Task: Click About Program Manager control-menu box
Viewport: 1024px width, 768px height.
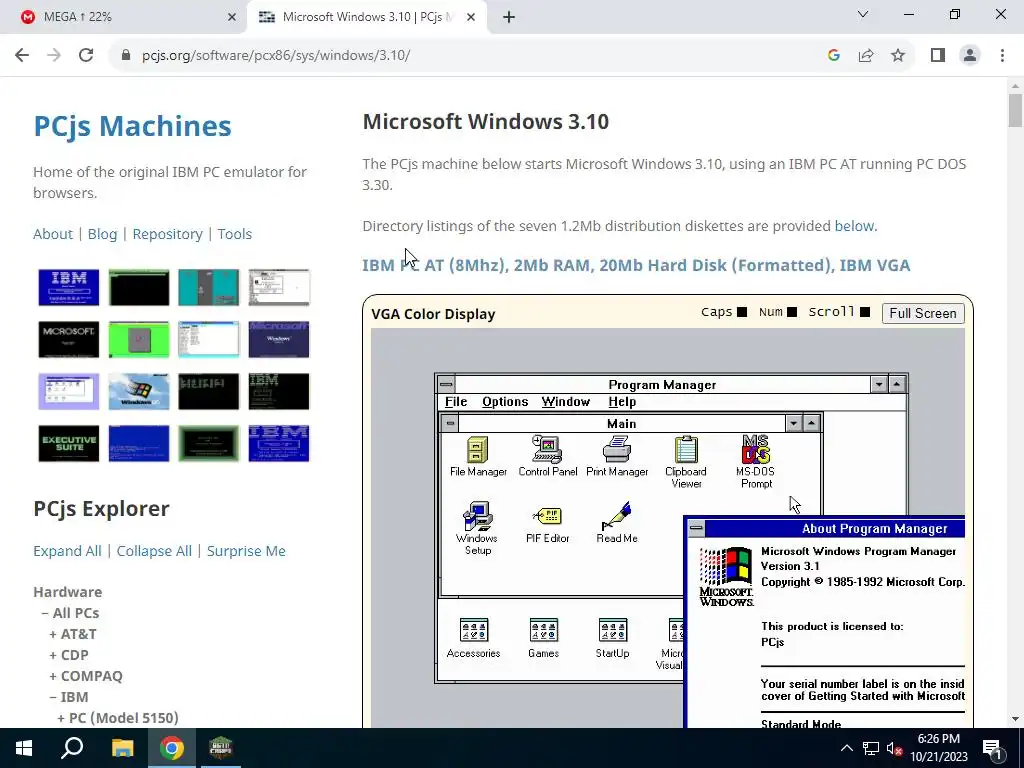Action: click(697, 528)
